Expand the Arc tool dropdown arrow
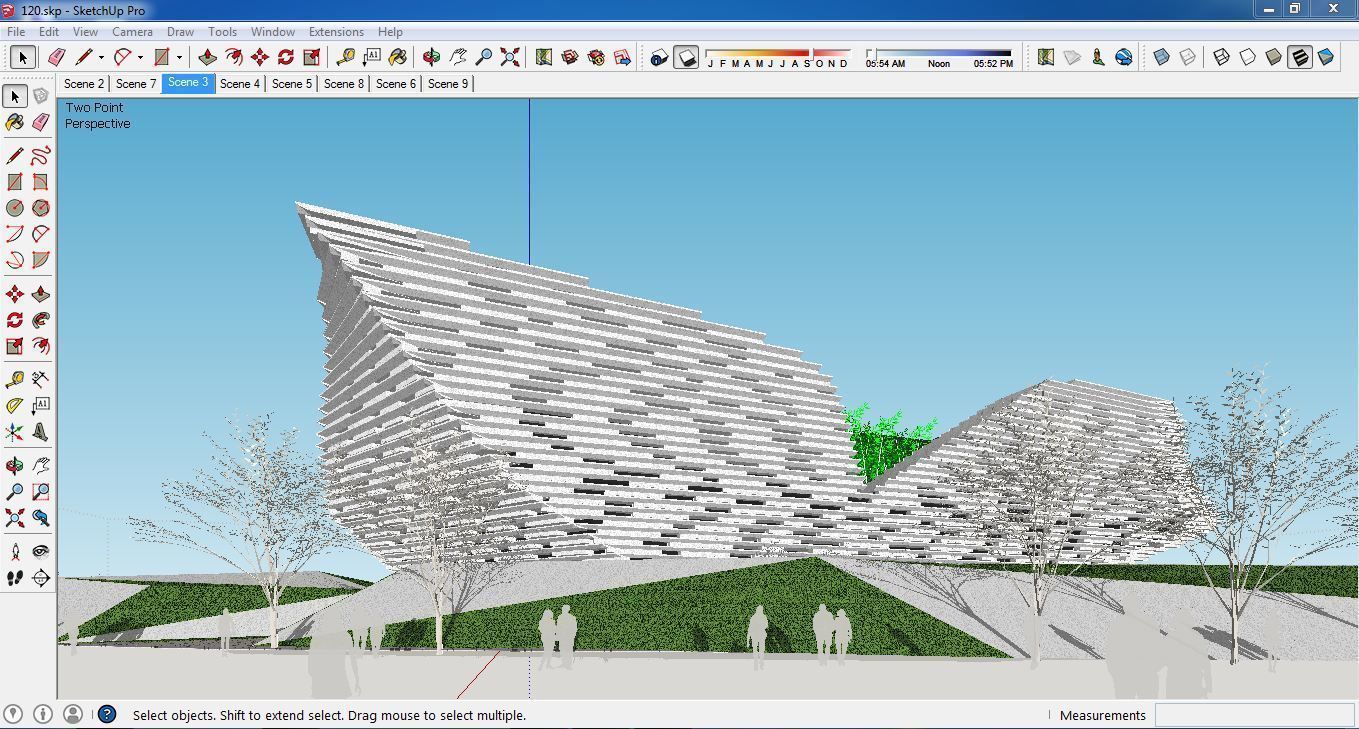This screenshot has height=729, width=1359. tap(140, 57)
